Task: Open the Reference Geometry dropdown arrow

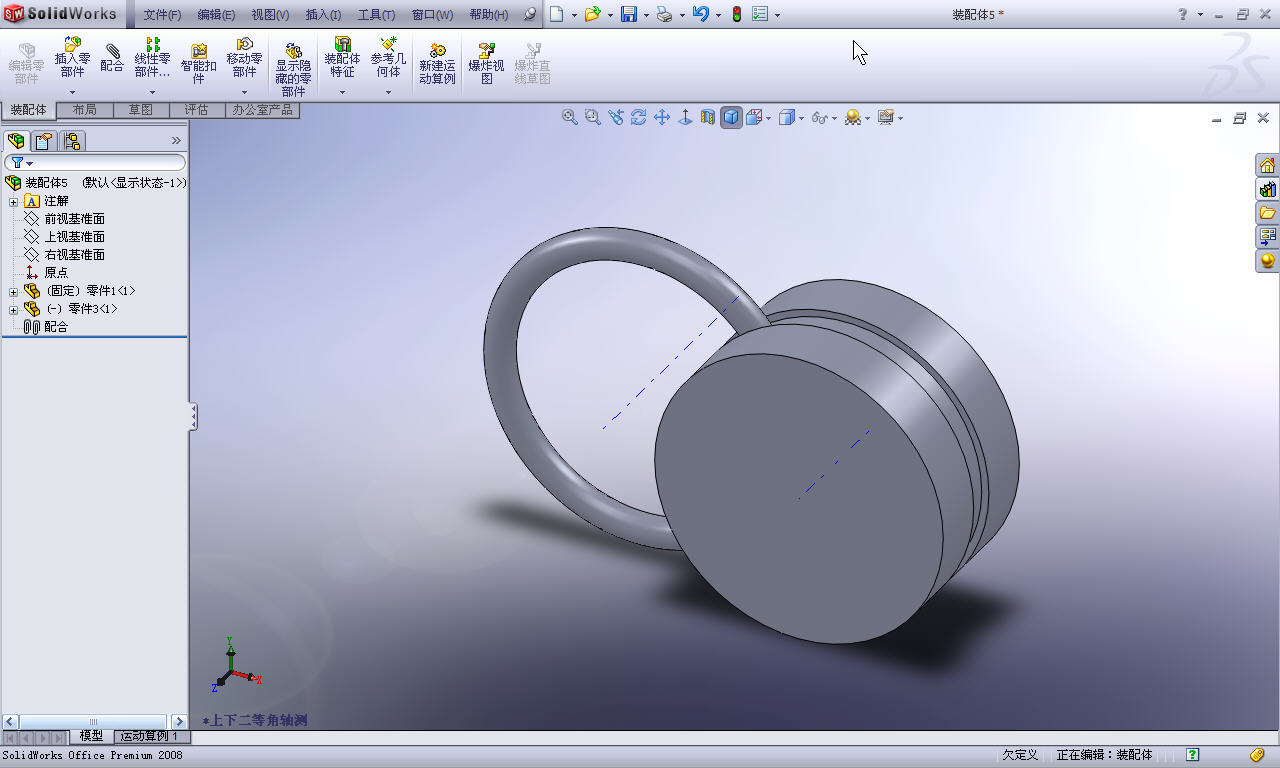Action: [389, 93]
